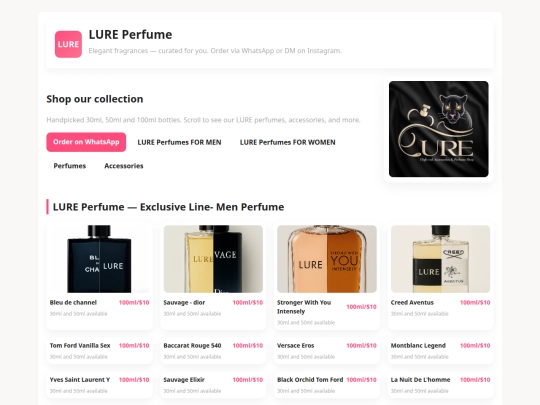Open the Sauvage - dior bottle image

213,259
